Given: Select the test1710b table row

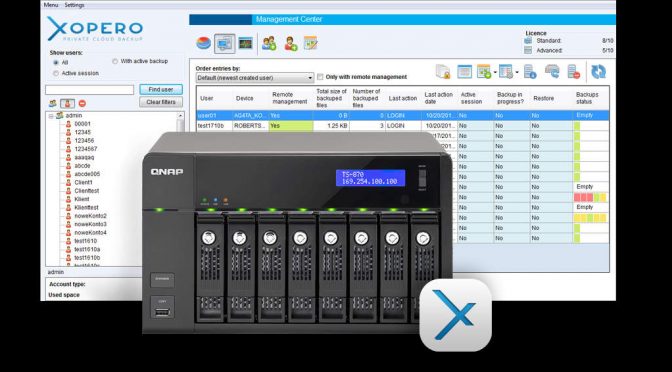Looking at the screenshot, I should 402,126.
